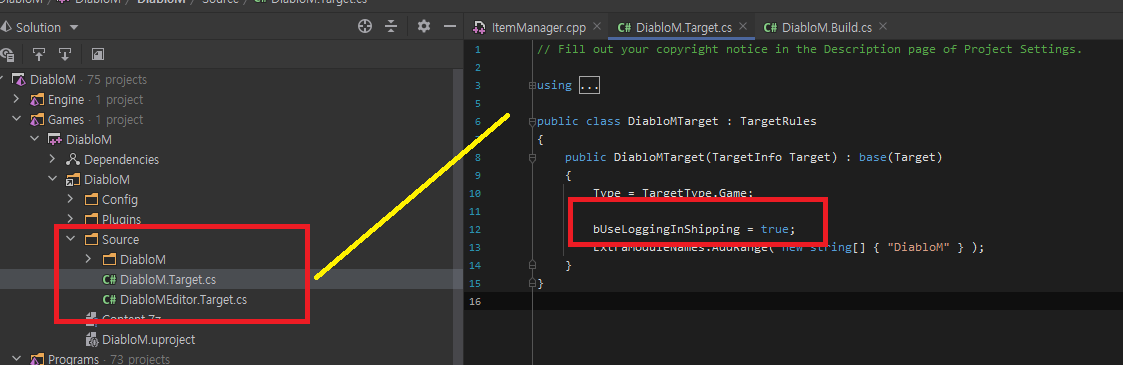Expand the folded using block marker
This screenshot has width=1123, height=365.
[531, 85]
